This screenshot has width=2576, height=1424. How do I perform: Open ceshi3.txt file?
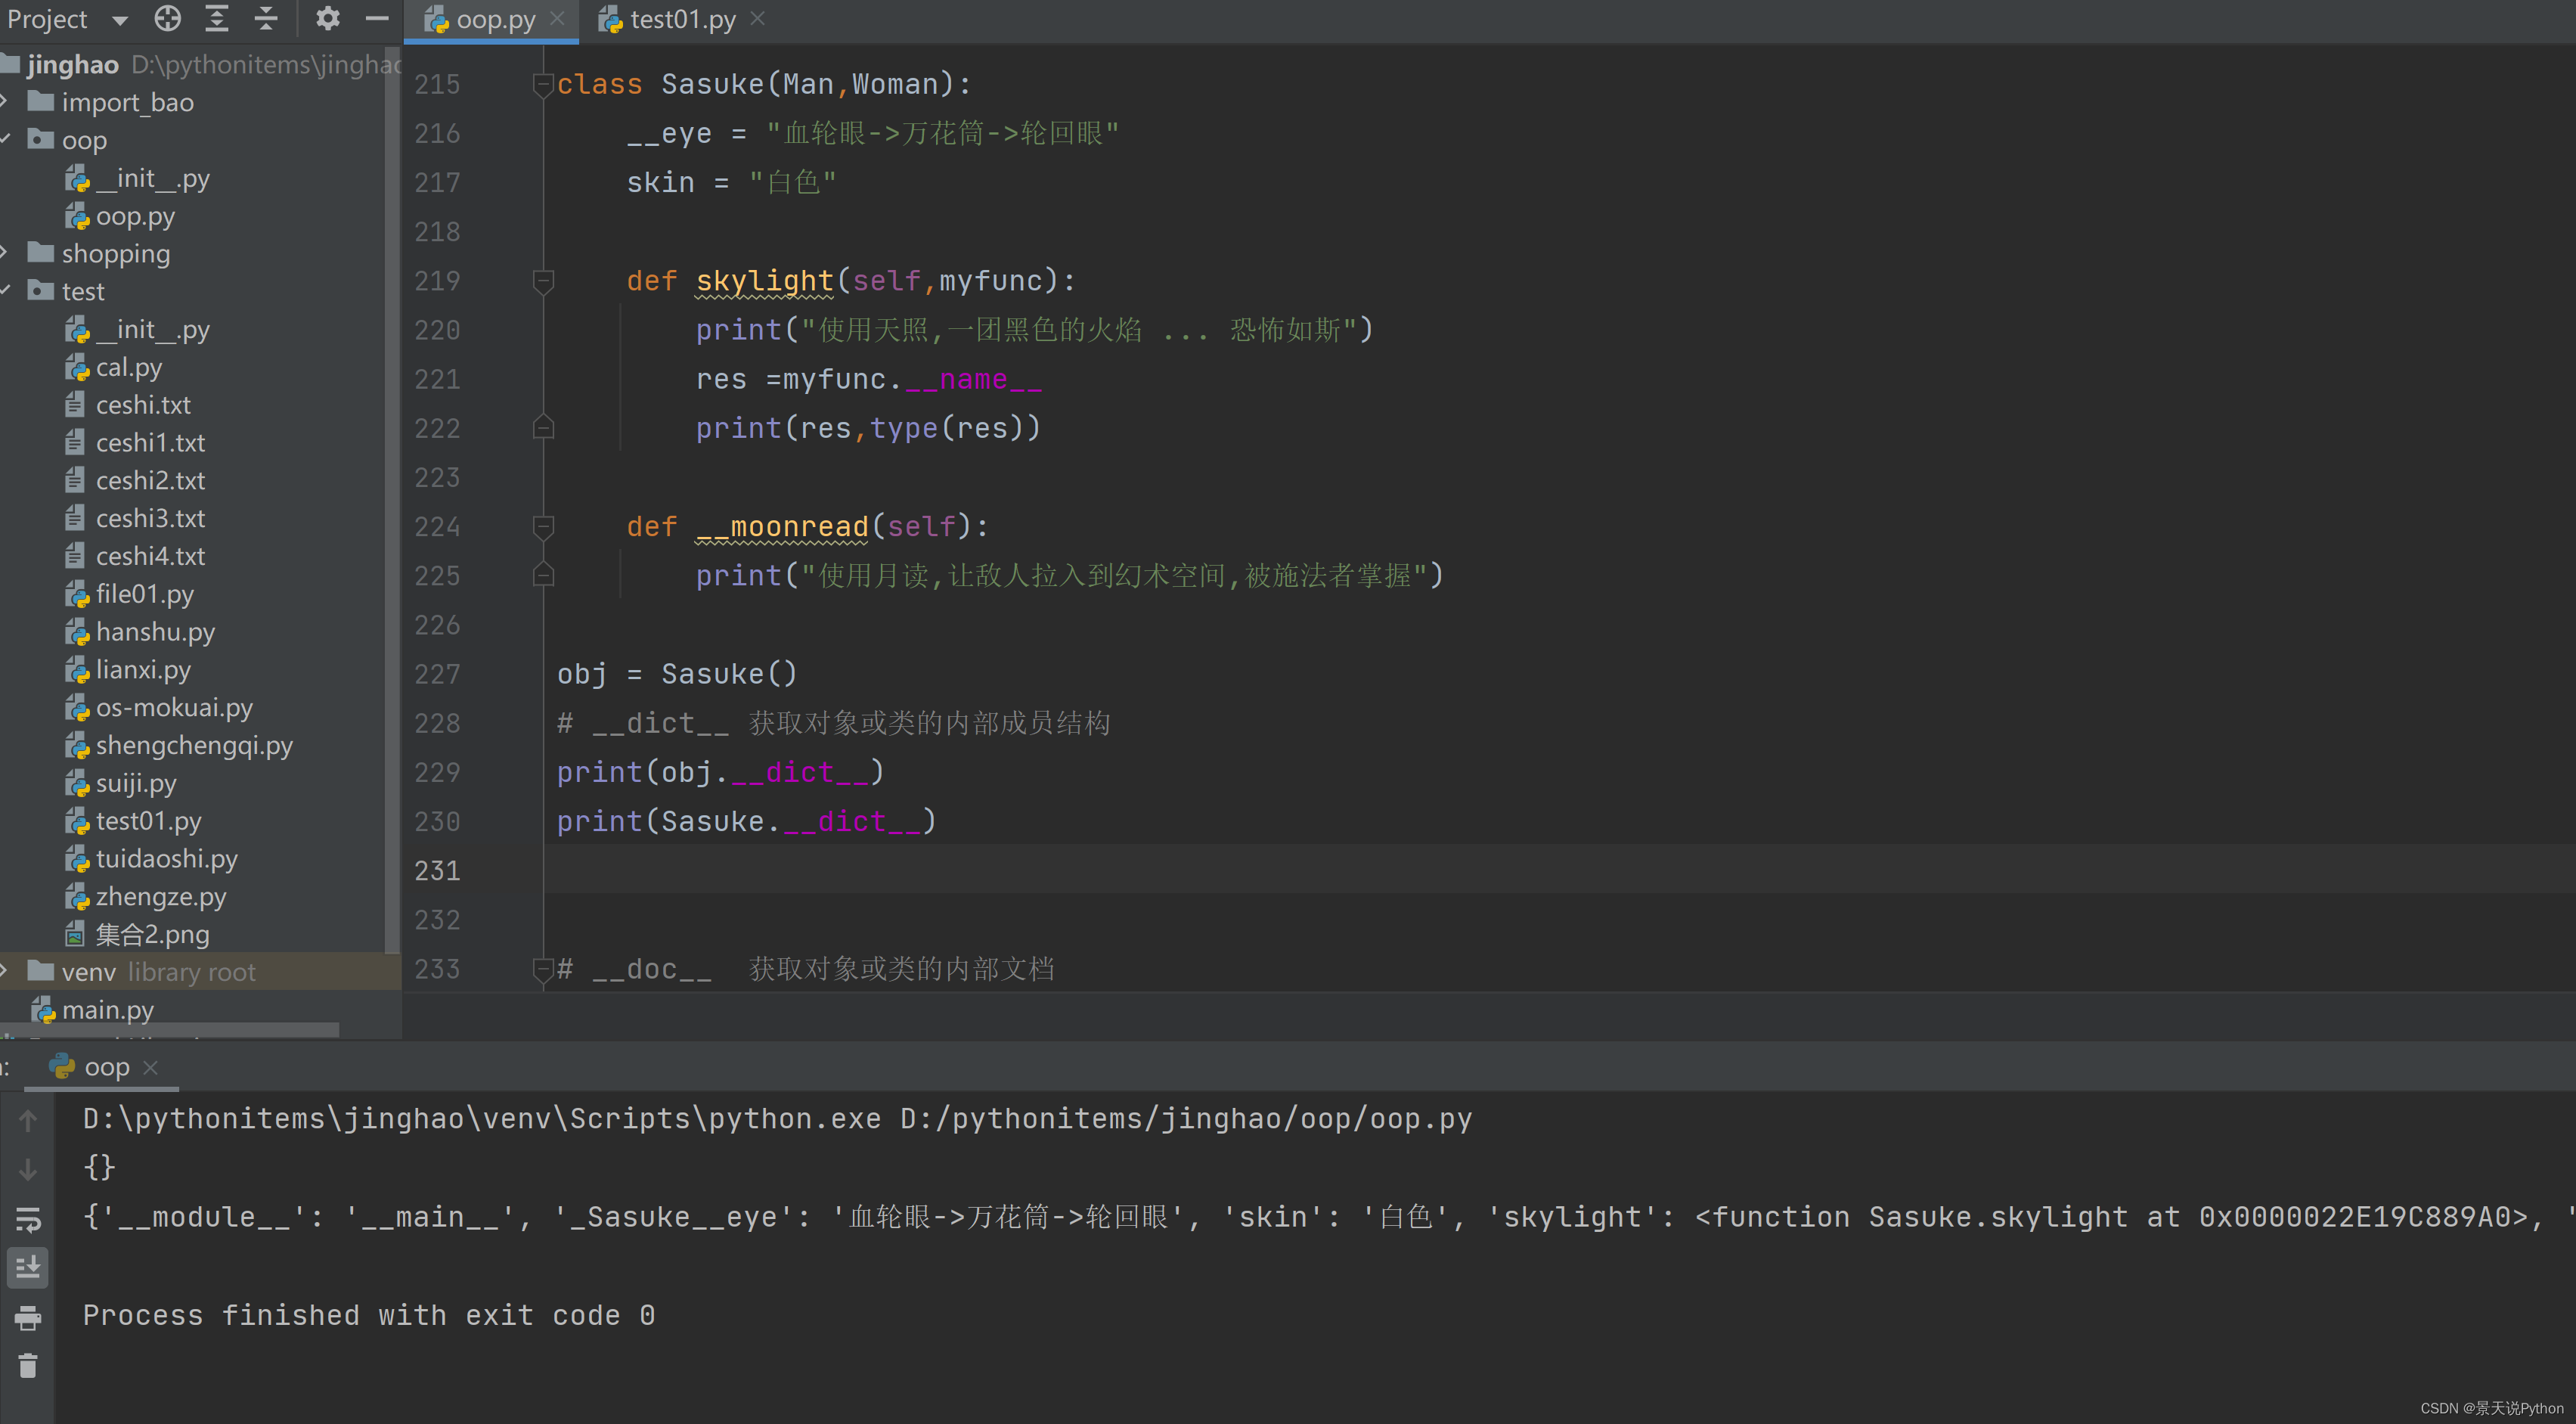(x=150, y=519)
